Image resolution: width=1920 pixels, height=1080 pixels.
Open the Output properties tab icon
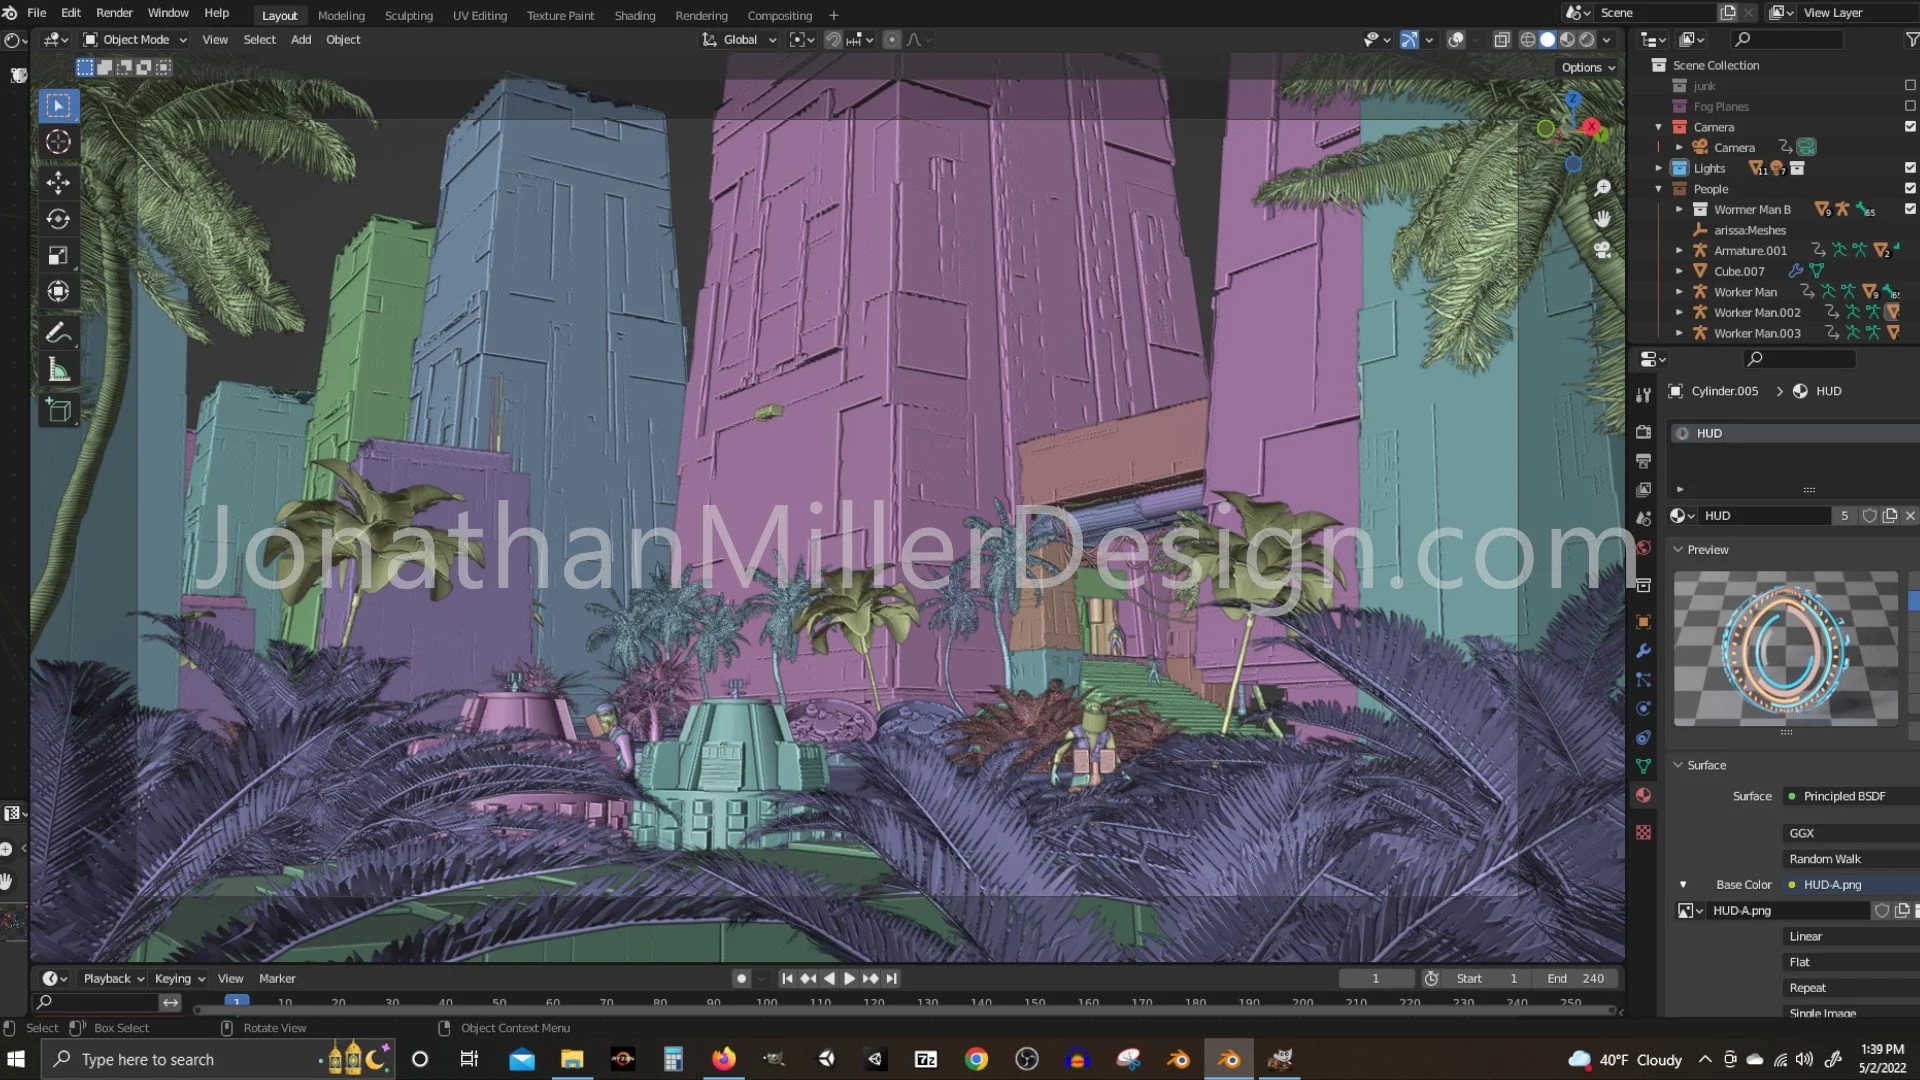[x=1643, y=461]
